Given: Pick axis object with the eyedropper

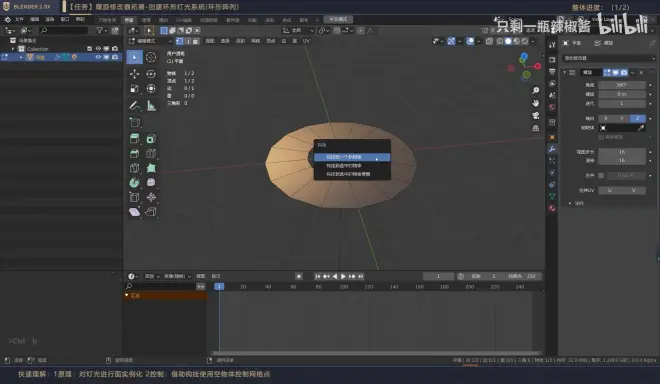Looking at the screenshot, I should coord(641,128).
